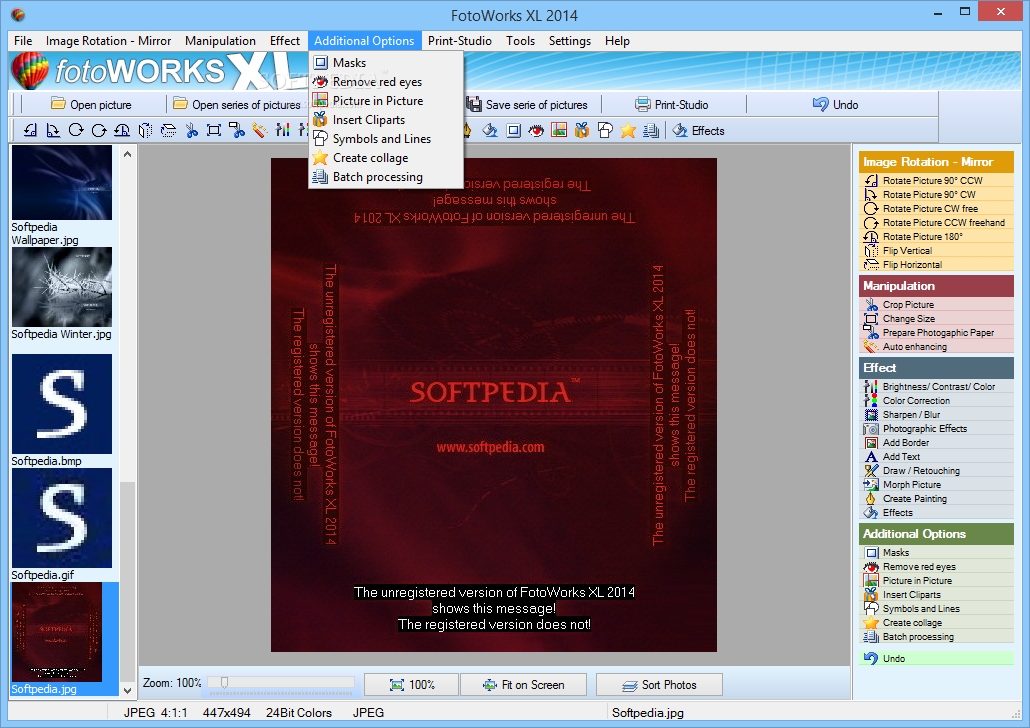Viewport: 1030px width, 728px height.
Task: Click Create Painting in right panel
Action: point(936,499)
